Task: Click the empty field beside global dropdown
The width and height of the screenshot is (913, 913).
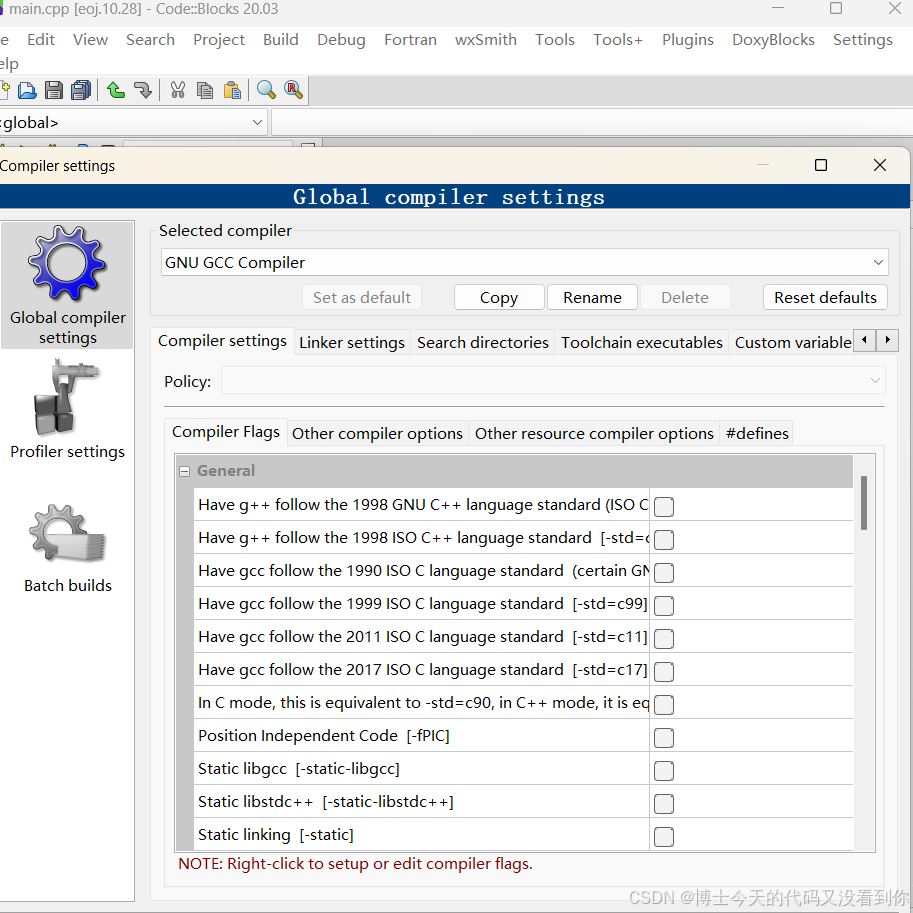Action: [592, 123]
